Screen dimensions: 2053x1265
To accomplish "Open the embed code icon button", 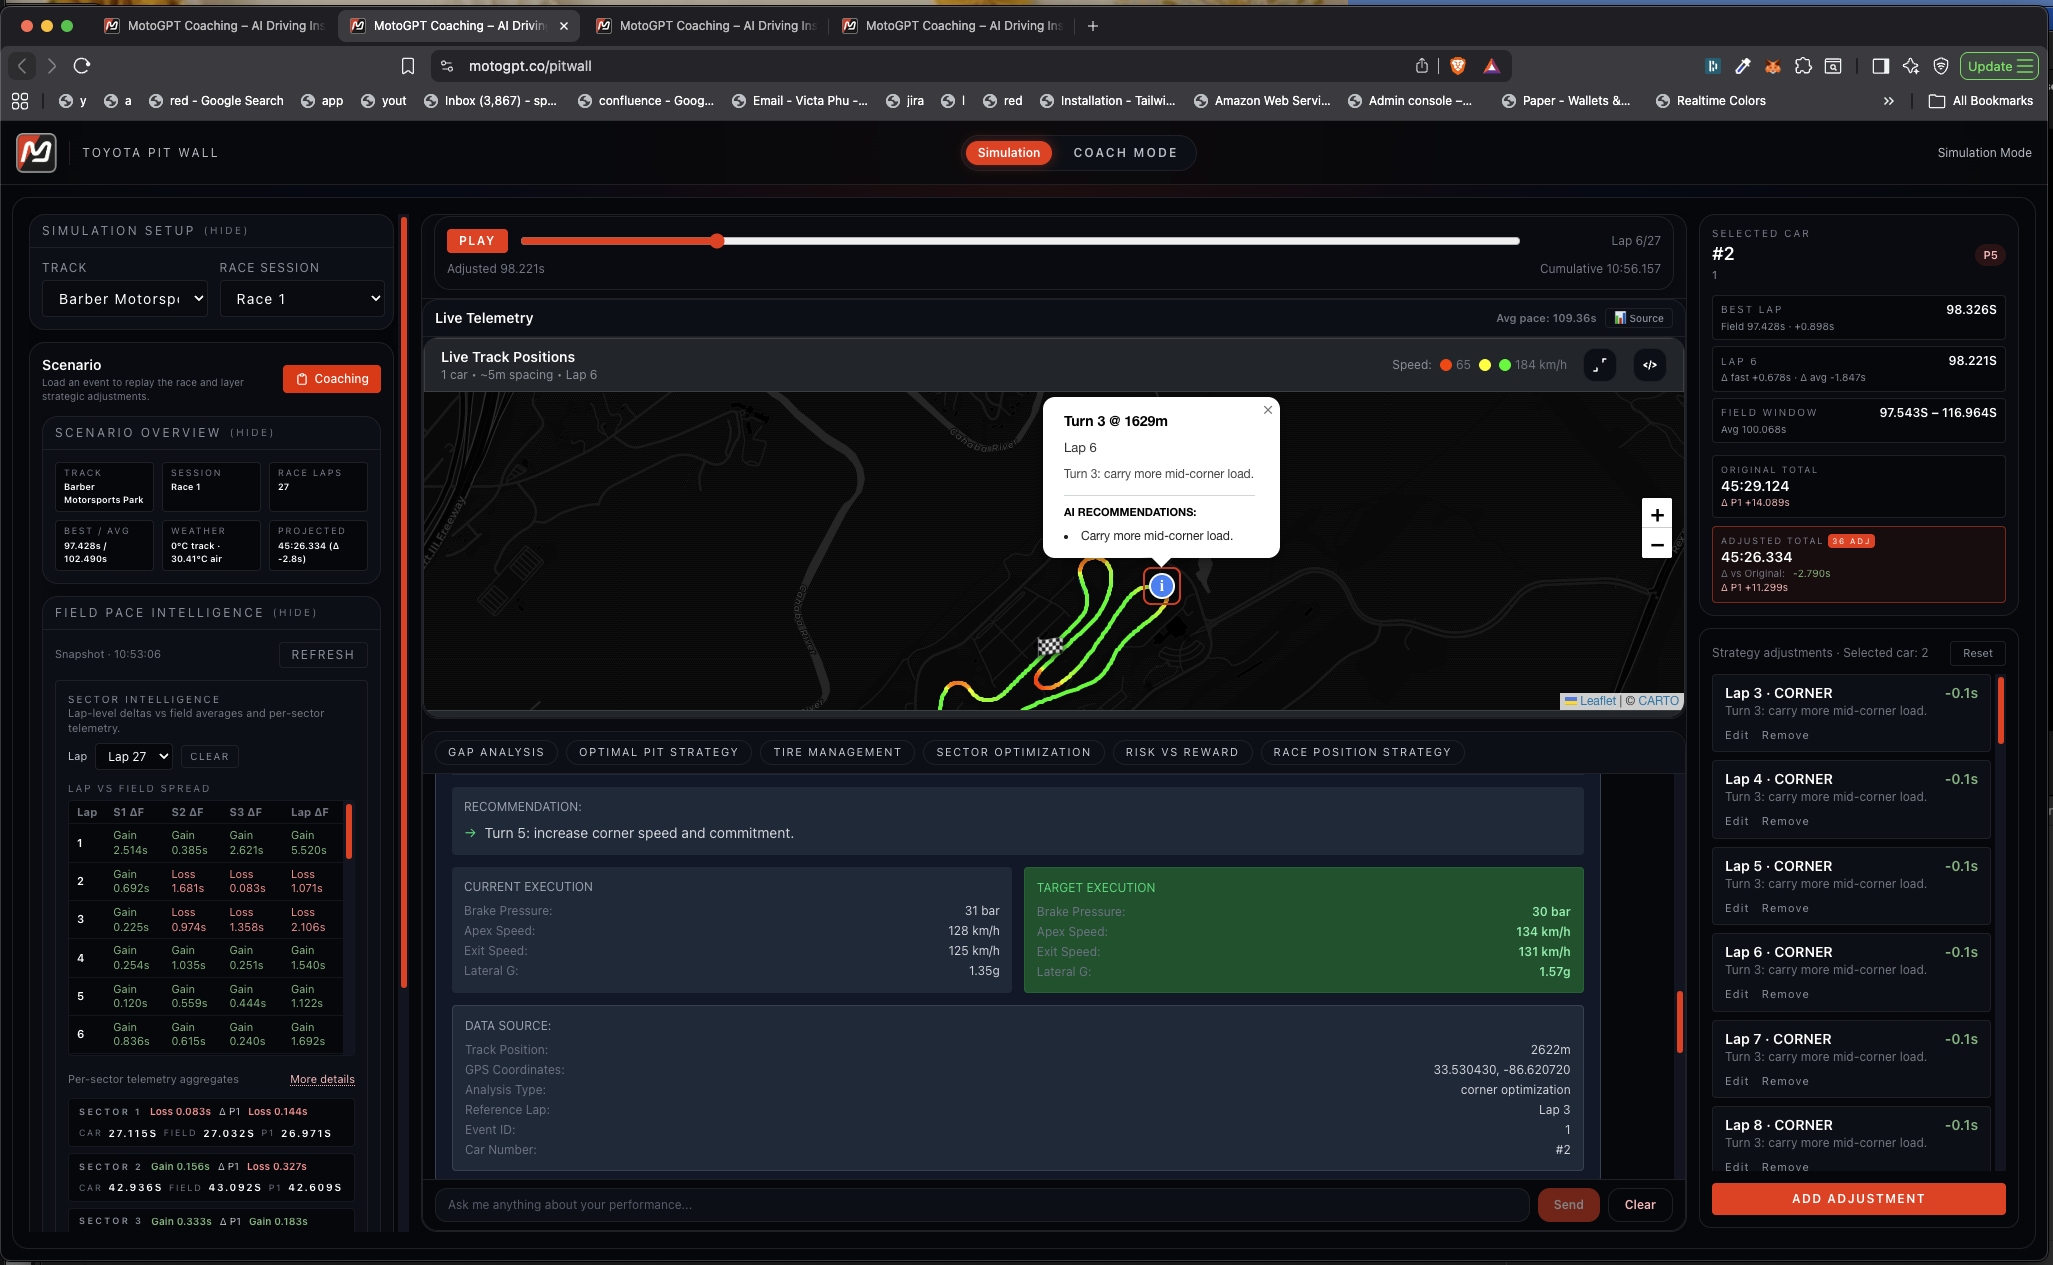I will coord(1650,365).
